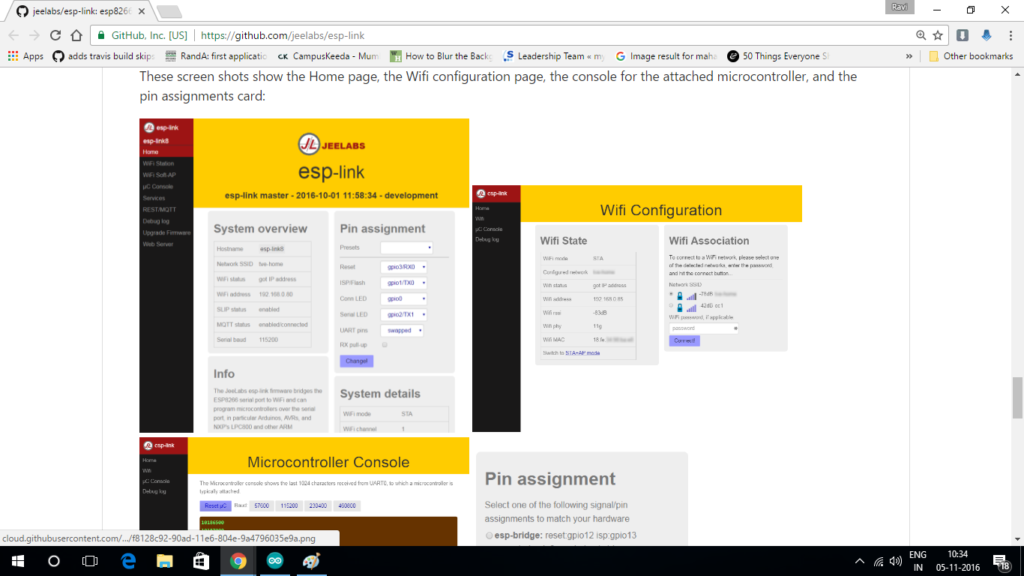The width and height of the screenshot is (1024, 576).
Task: Click the dark extension icon beside the star
Action: tap(963, 35)
